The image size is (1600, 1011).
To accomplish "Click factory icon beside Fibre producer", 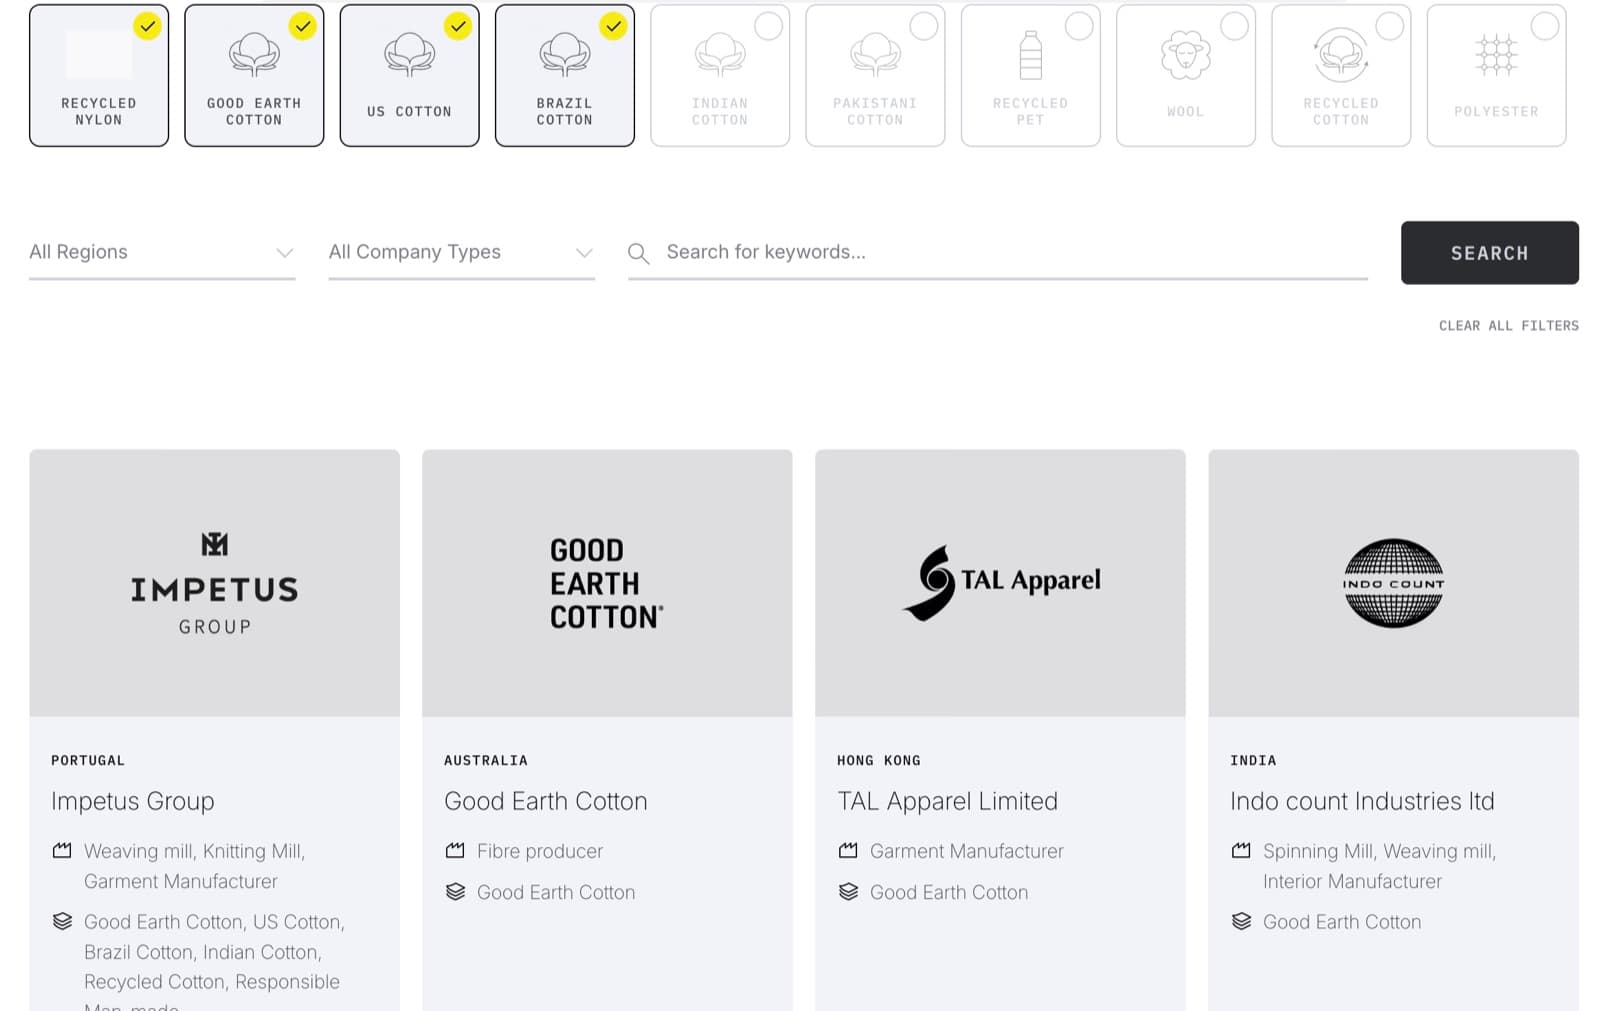I will pyautogui.click(x=455, y=851).
